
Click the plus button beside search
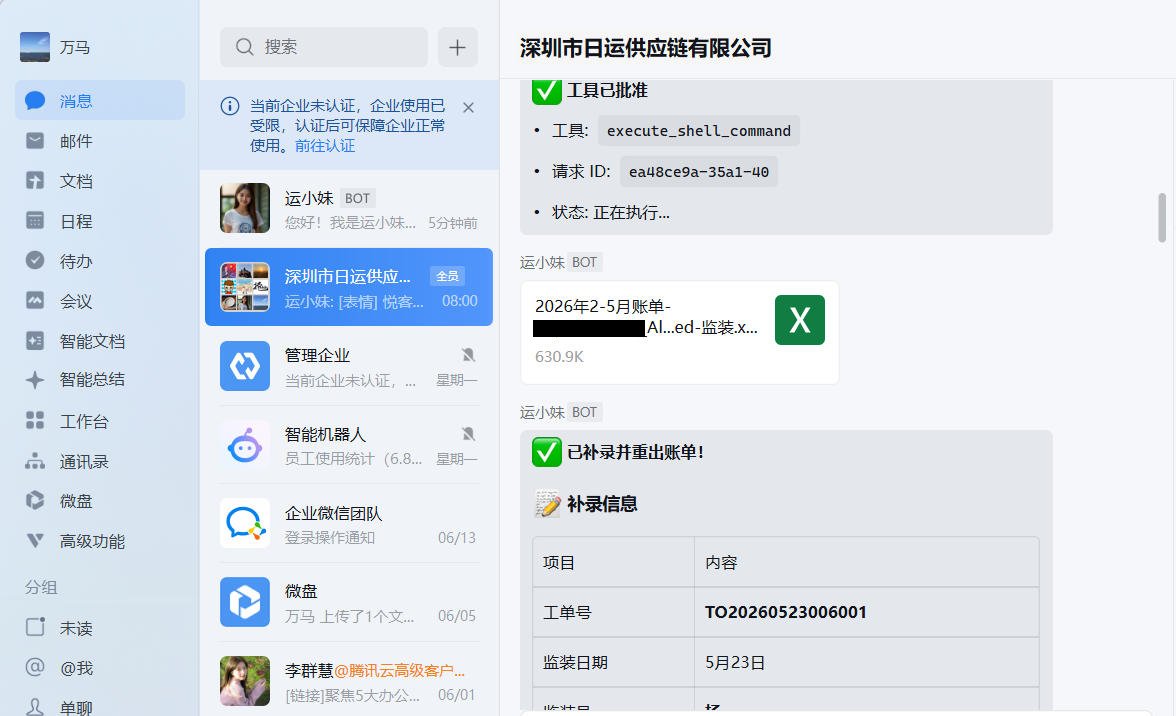point(458,47)
